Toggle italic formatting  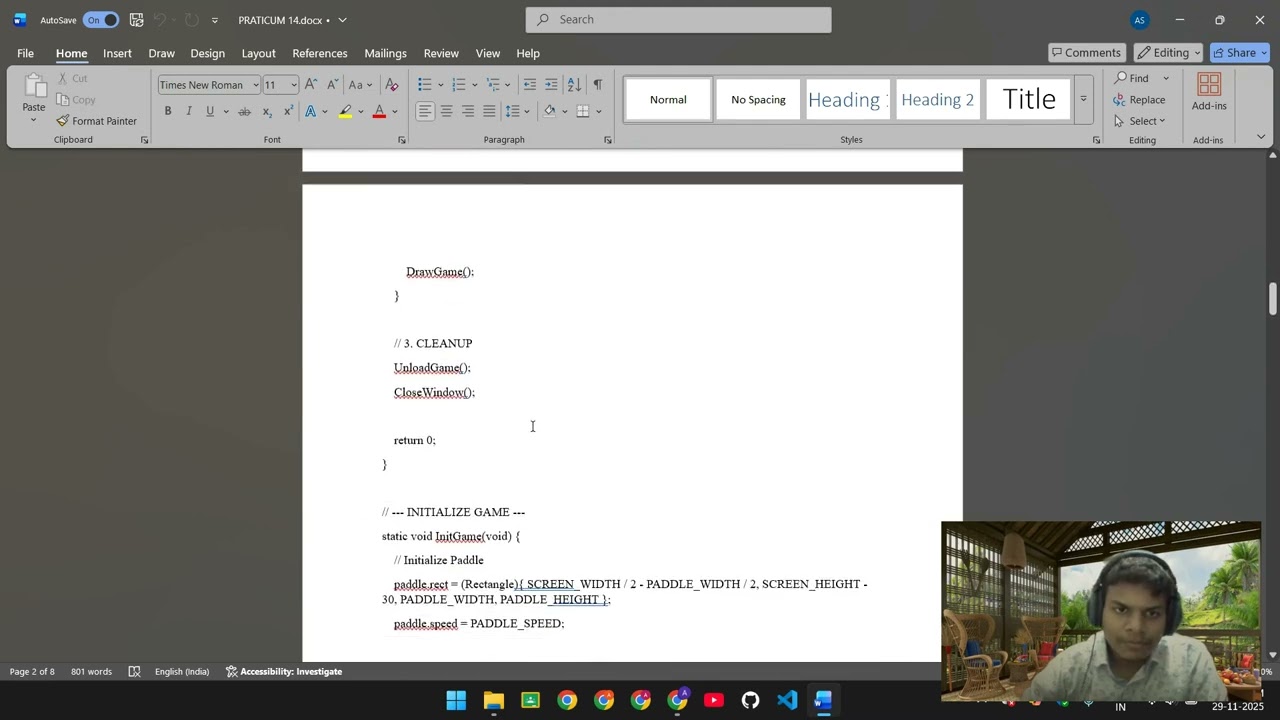tap(188, 111)
